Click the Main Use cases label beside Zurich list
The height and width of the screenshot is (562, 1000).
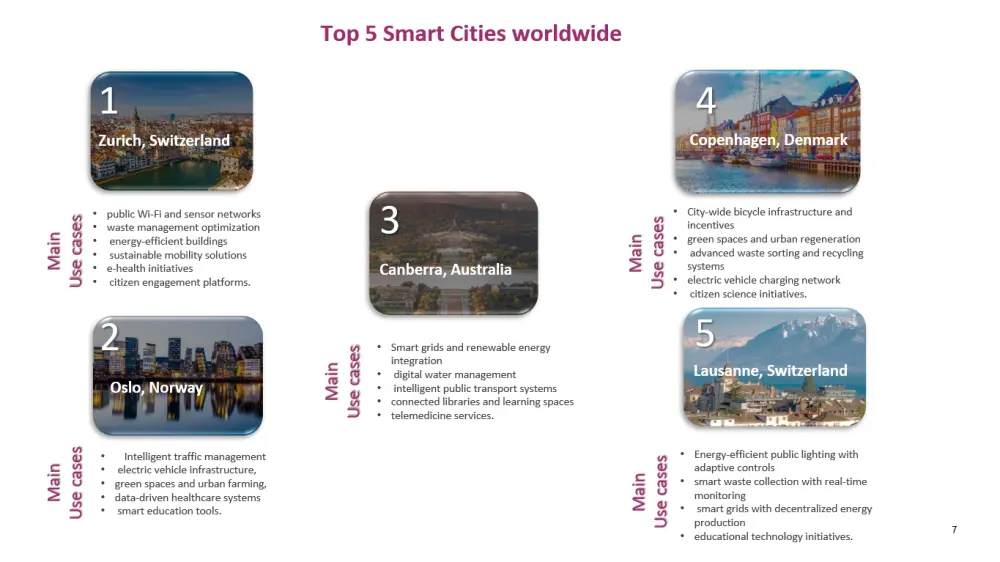tap(64, 251)
